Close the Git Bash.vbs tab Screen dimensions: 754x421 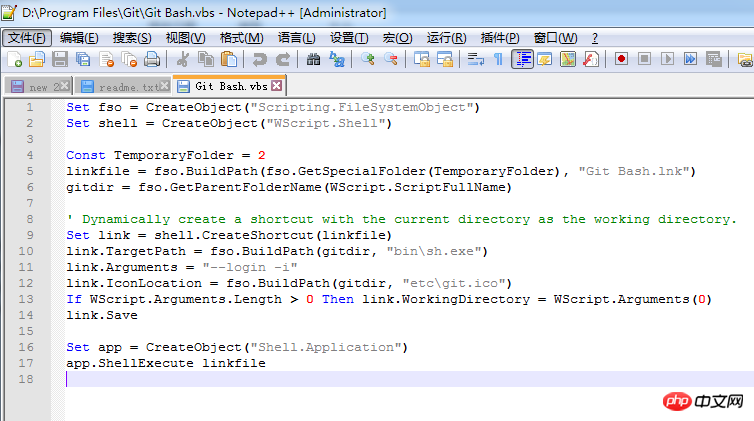point(276,86)
